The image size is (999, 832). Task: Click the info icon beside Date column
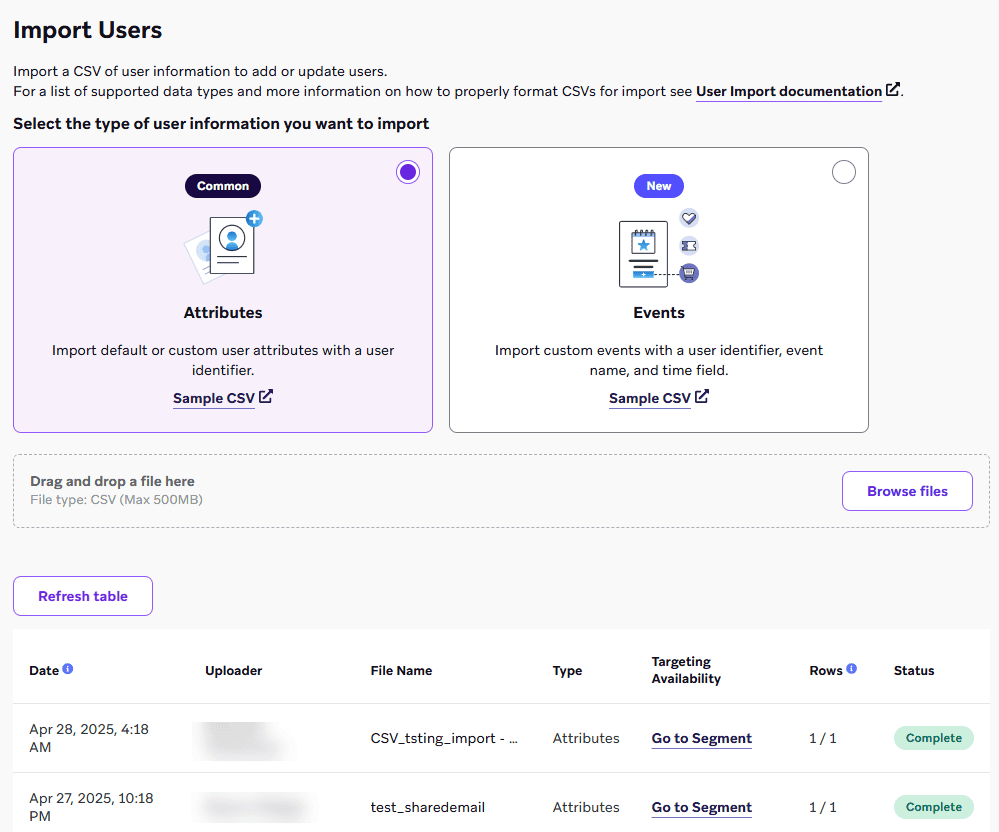click(68, 669)
